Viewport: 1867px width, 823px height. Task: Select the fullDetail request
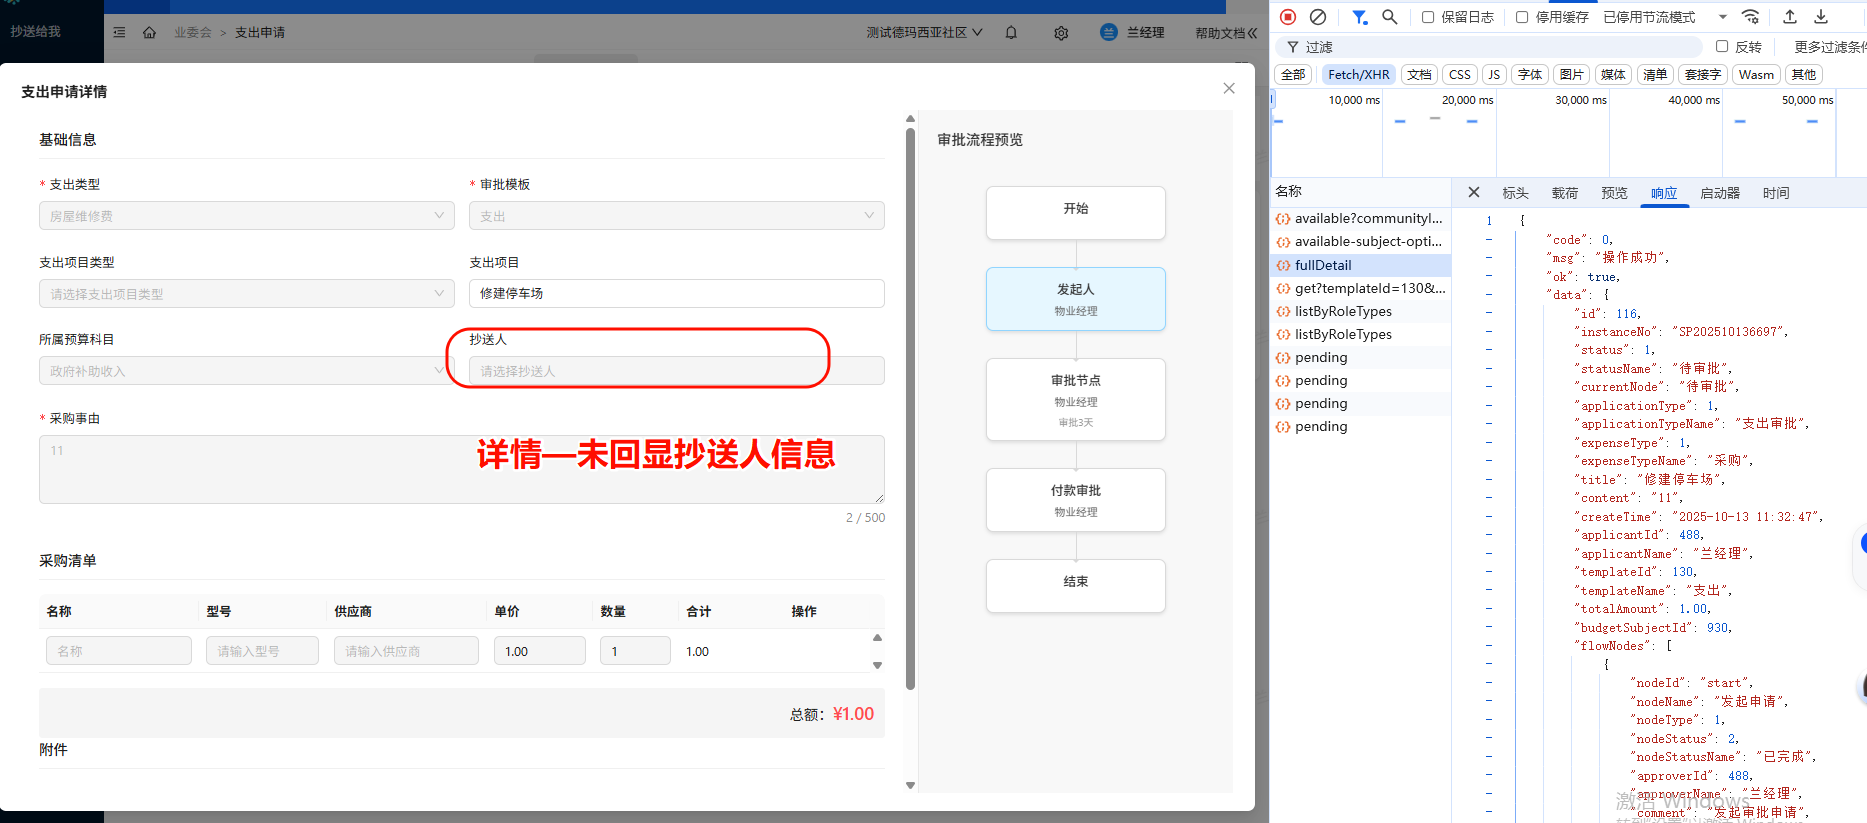pyautogui.click(x=1361, y=265)
